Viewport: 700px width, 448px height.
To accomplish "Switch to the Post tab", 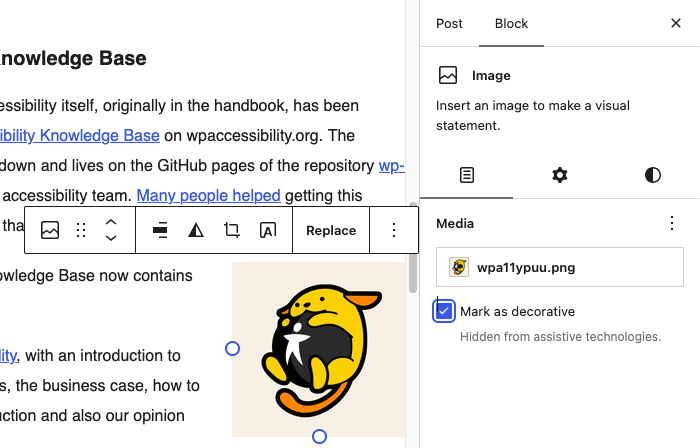I will point(449,24).
